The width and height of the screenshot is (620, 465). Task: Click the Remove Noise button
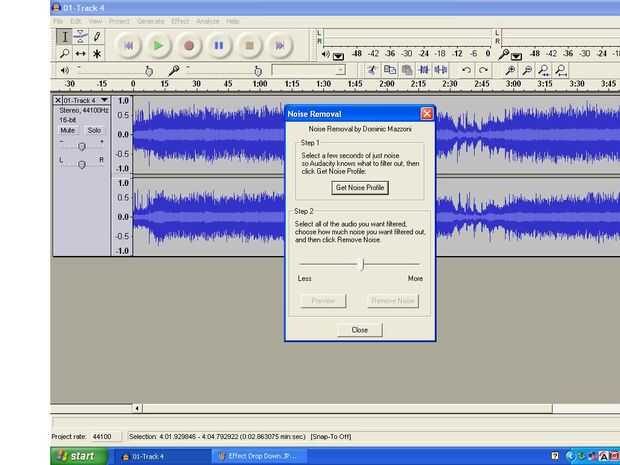tap(393, 301)
